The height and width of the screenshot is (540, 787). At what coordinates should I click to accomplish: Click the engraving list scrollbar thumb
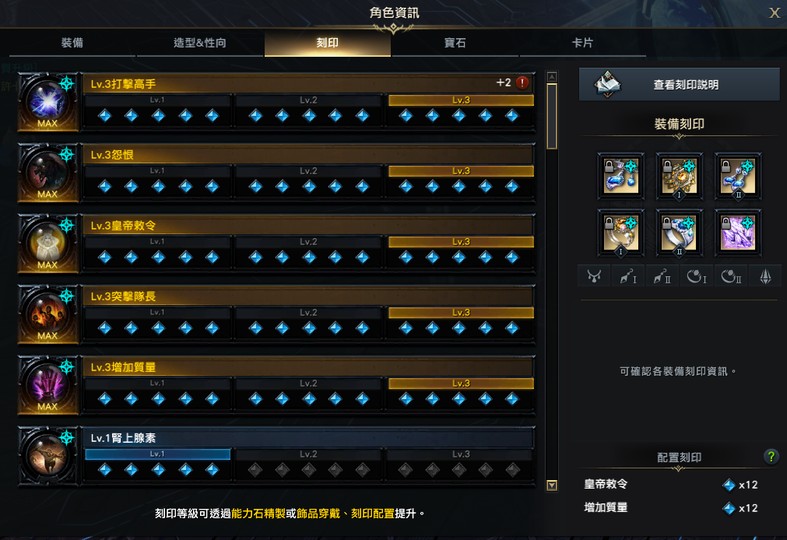552,116
